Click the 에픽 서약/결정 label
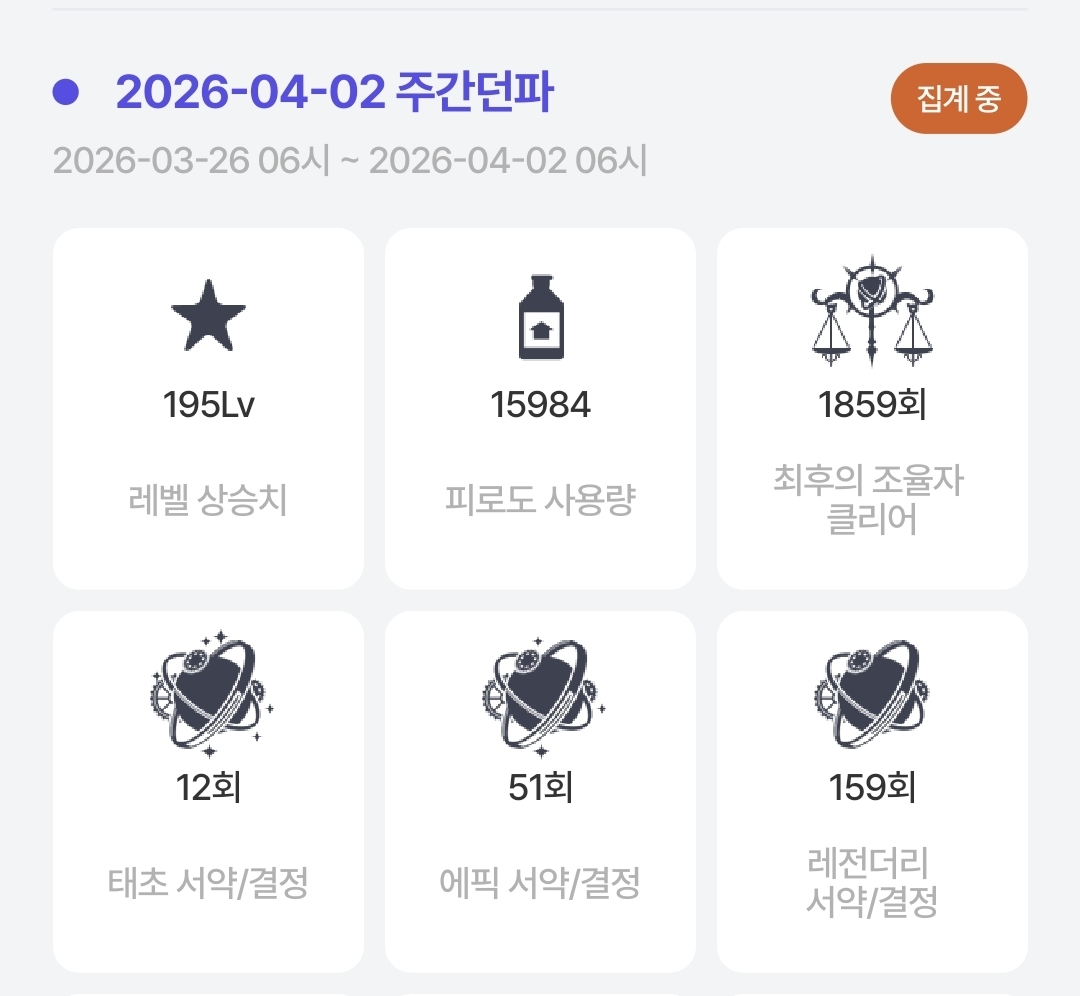1080x996 pixels. (540, 883)
